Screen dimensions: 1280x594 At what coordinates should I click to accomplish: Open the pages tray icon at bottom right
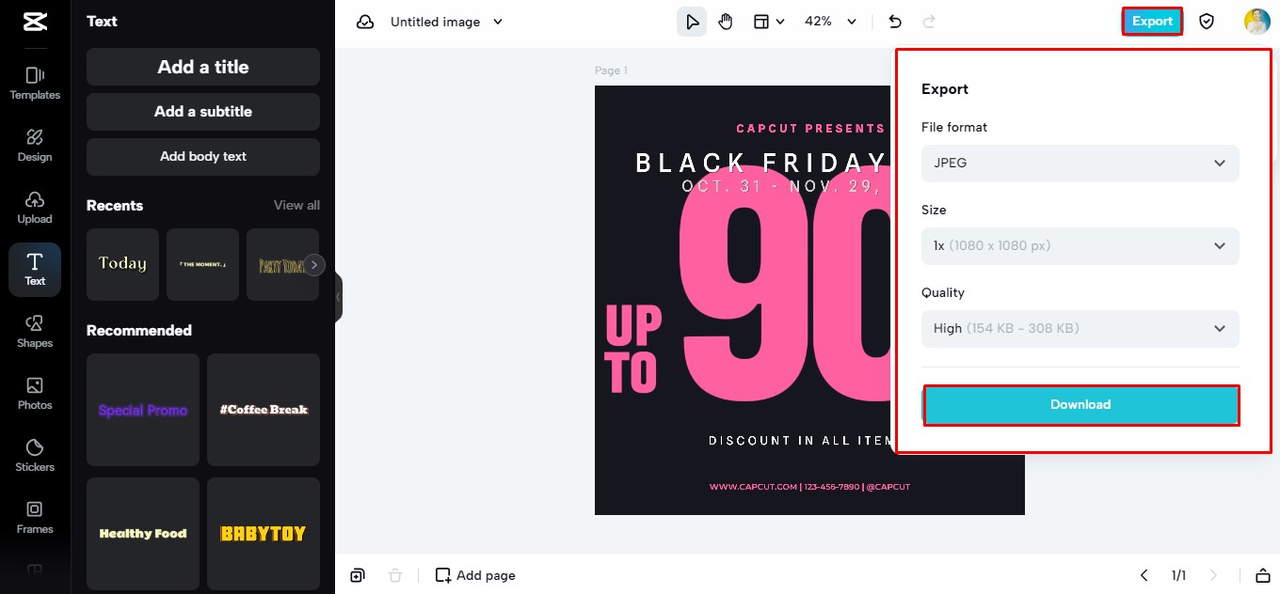point(1261,575)
